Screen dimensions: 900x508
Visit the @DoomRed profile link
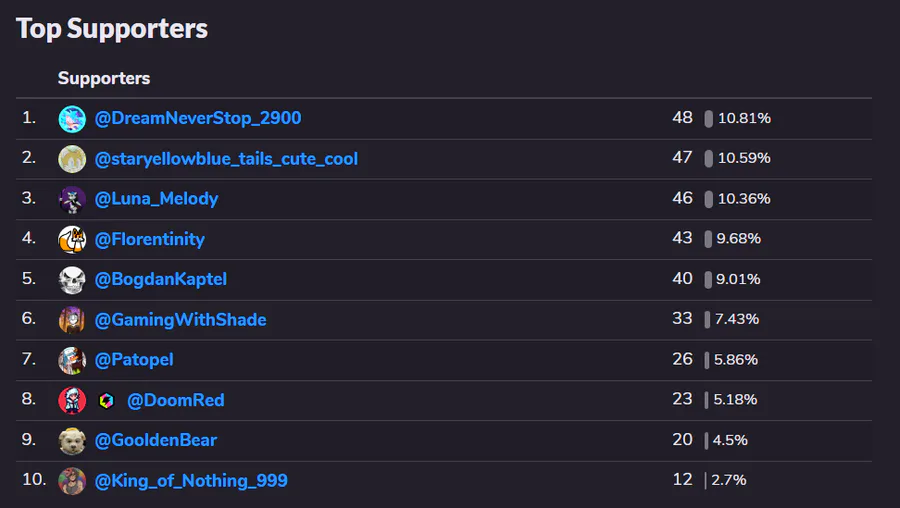(x=176, y=400)
